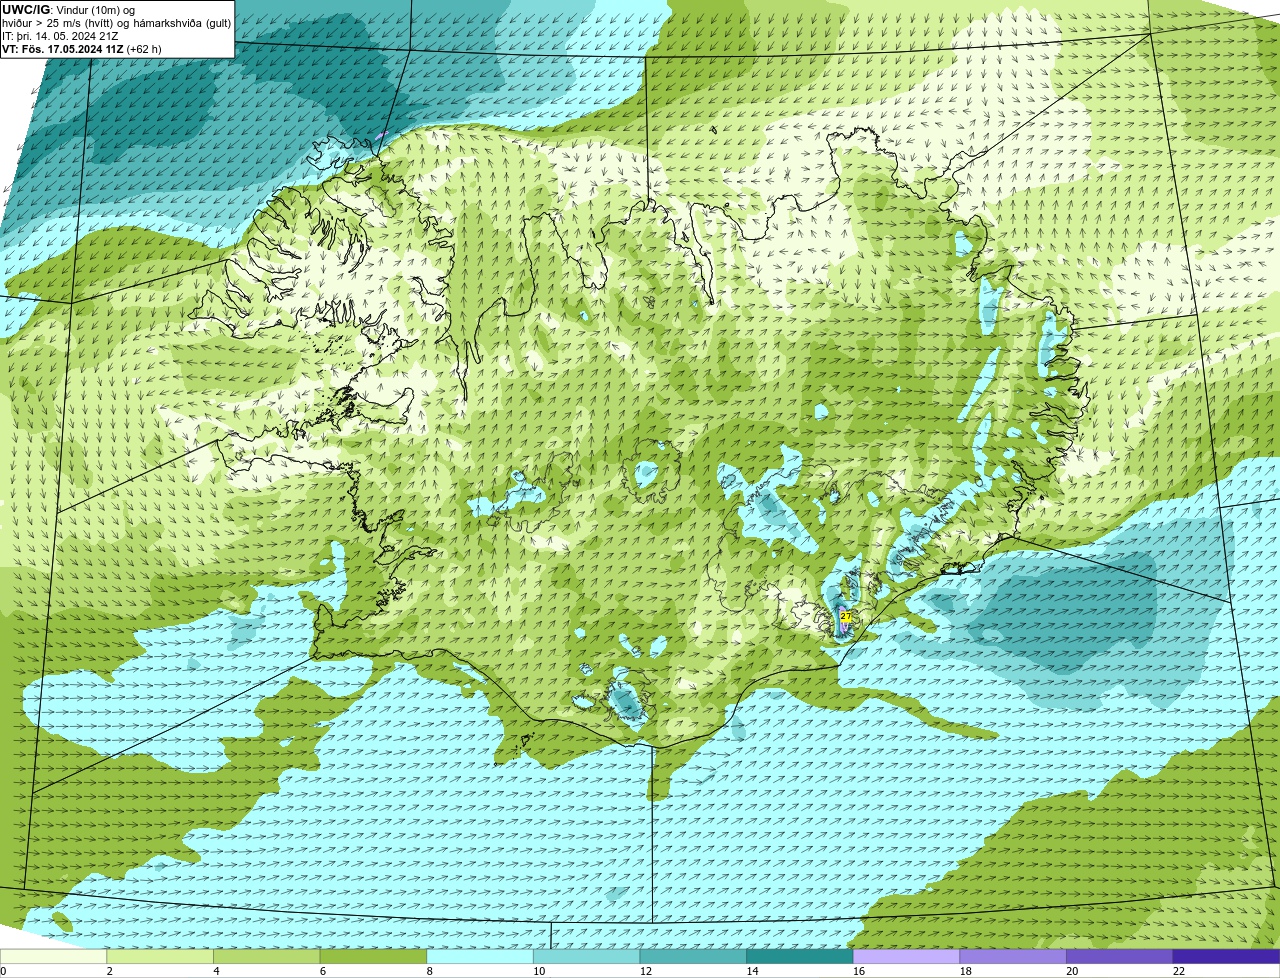Screen dimensions: 1280x978
Task: Click the legend scale label "2"
Action: pyautogui.click(x=109, y=971)
